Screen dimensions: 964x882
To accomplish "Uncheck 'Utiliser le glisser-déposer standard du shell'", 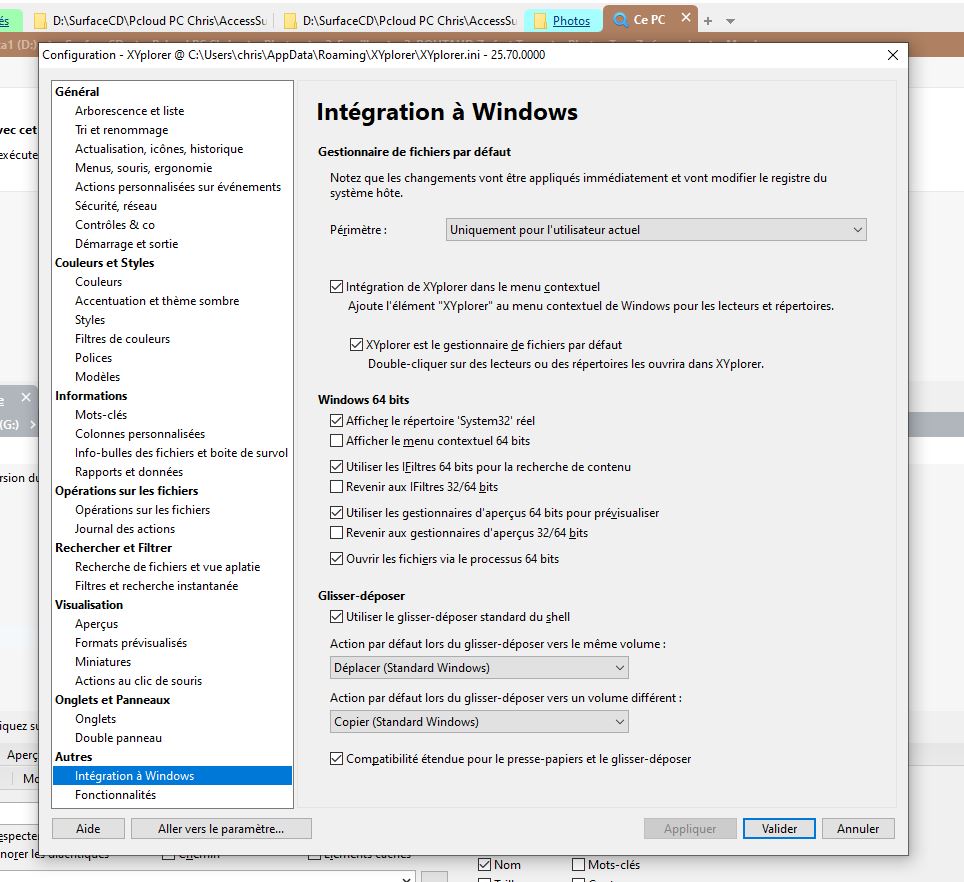I will 338,616.
